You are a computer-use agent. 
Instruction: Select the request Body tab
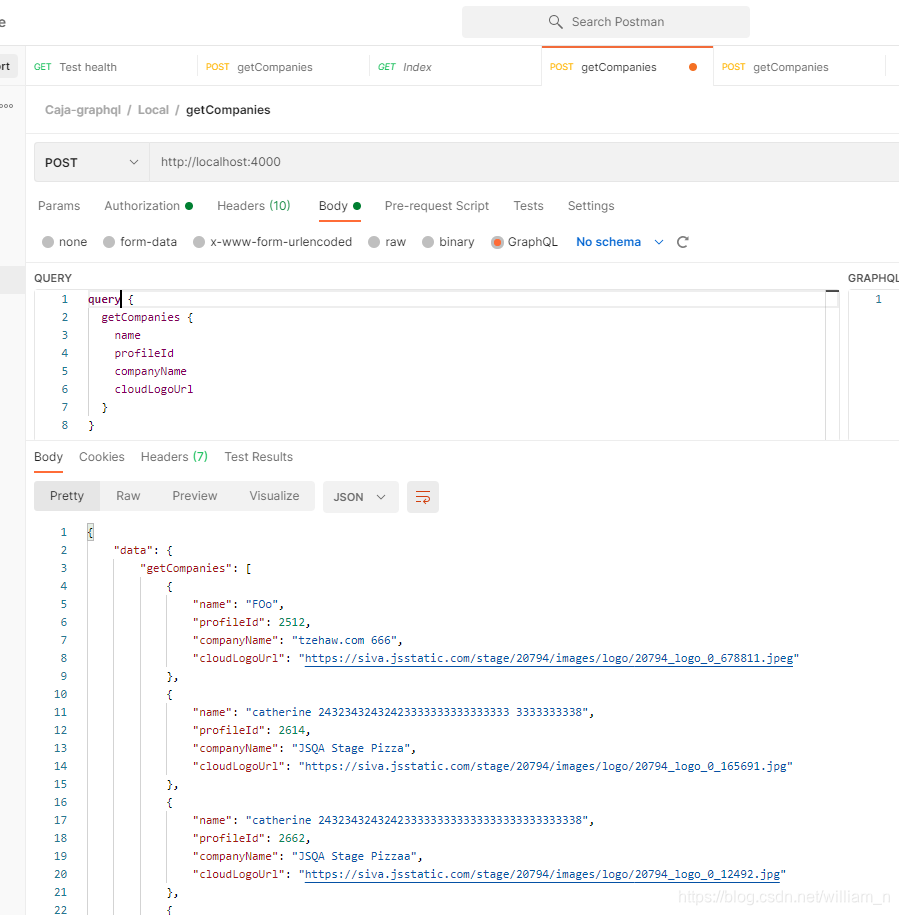tap(340, 206)
